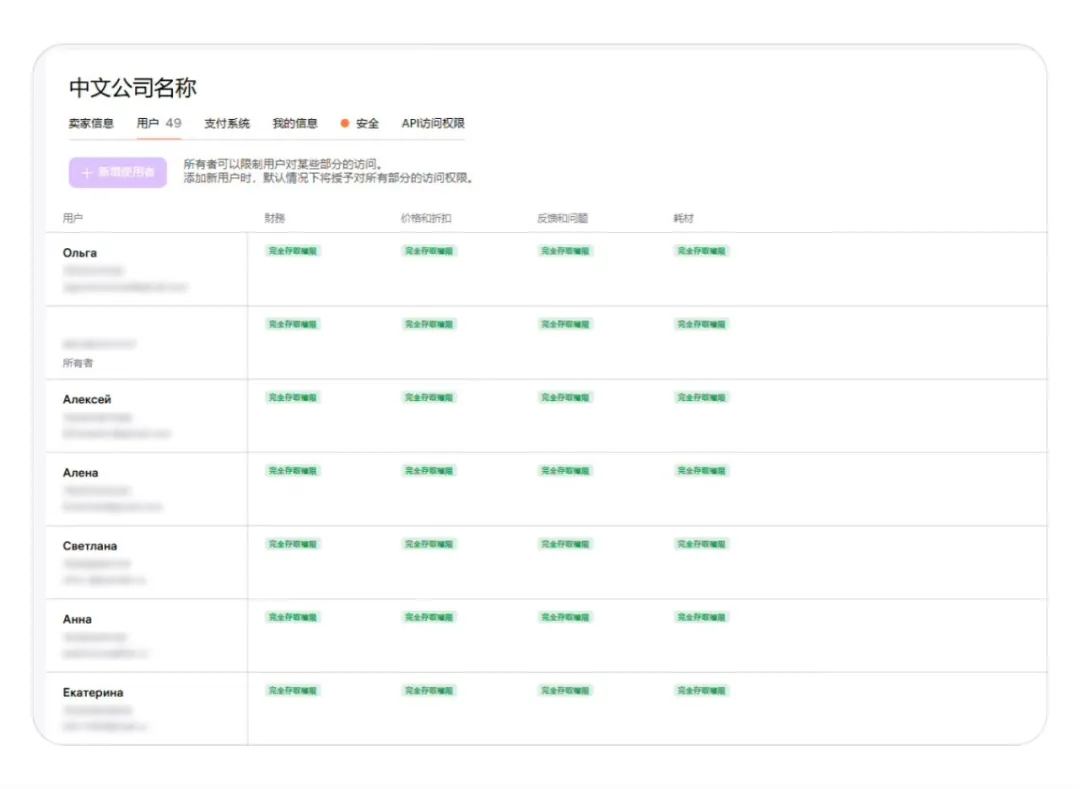Image resolution: width=1080 pixels, height=789 pixels.
Task: Click the plus icon to add user
Action: point(86,173)
